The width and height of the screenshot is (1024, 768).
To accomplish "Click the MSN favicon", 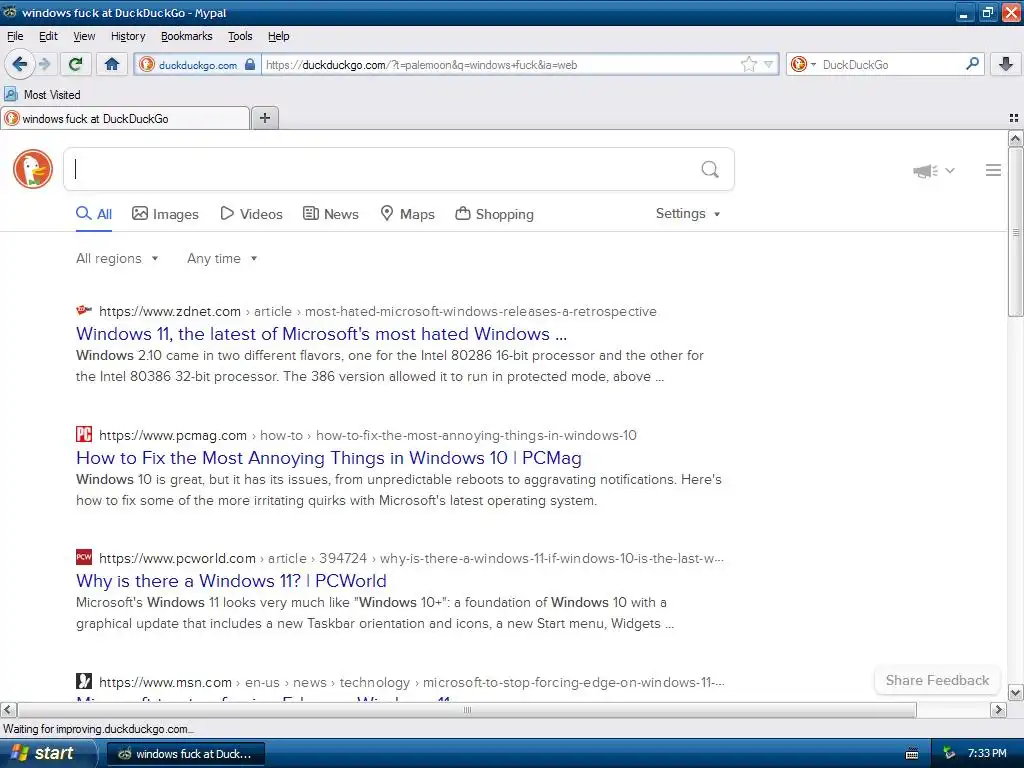I will [84, 680].
